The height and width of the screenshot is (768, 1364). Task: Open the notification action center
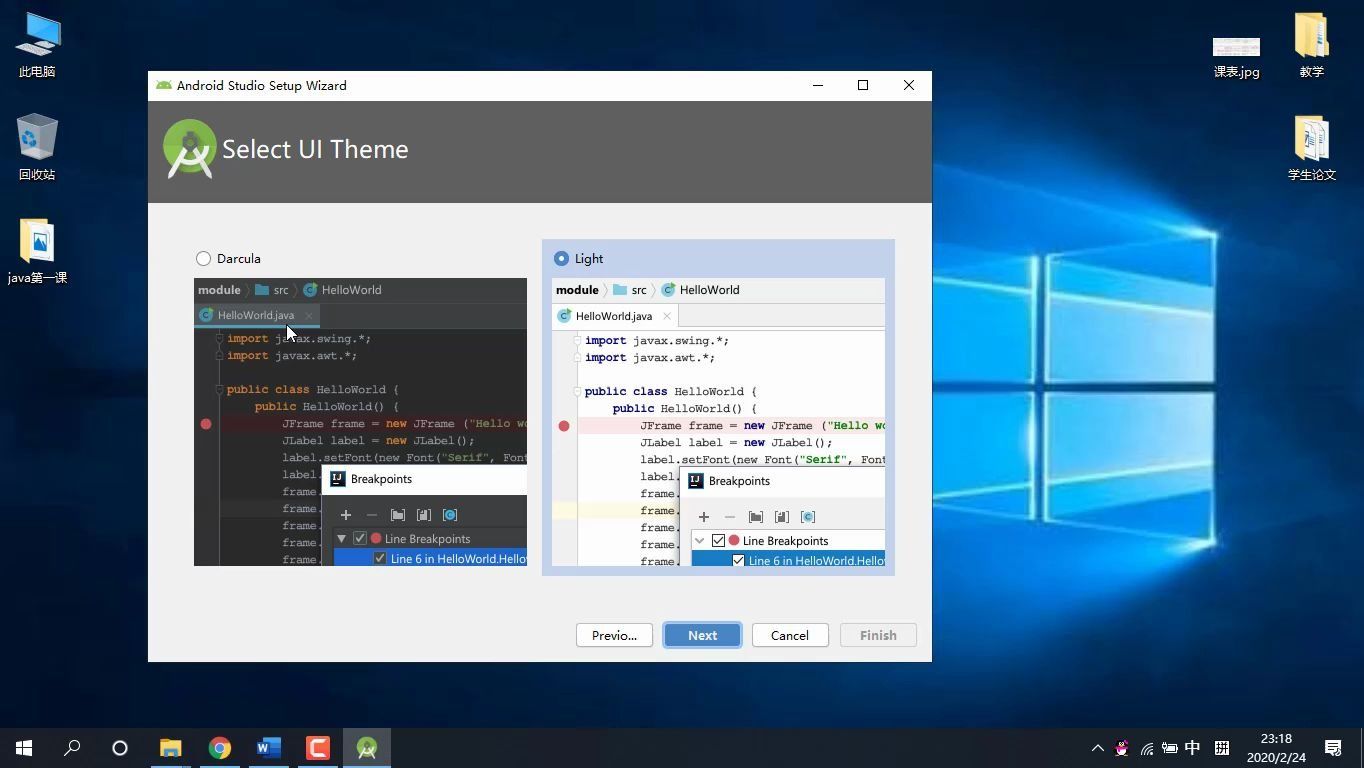(1333, 748)
